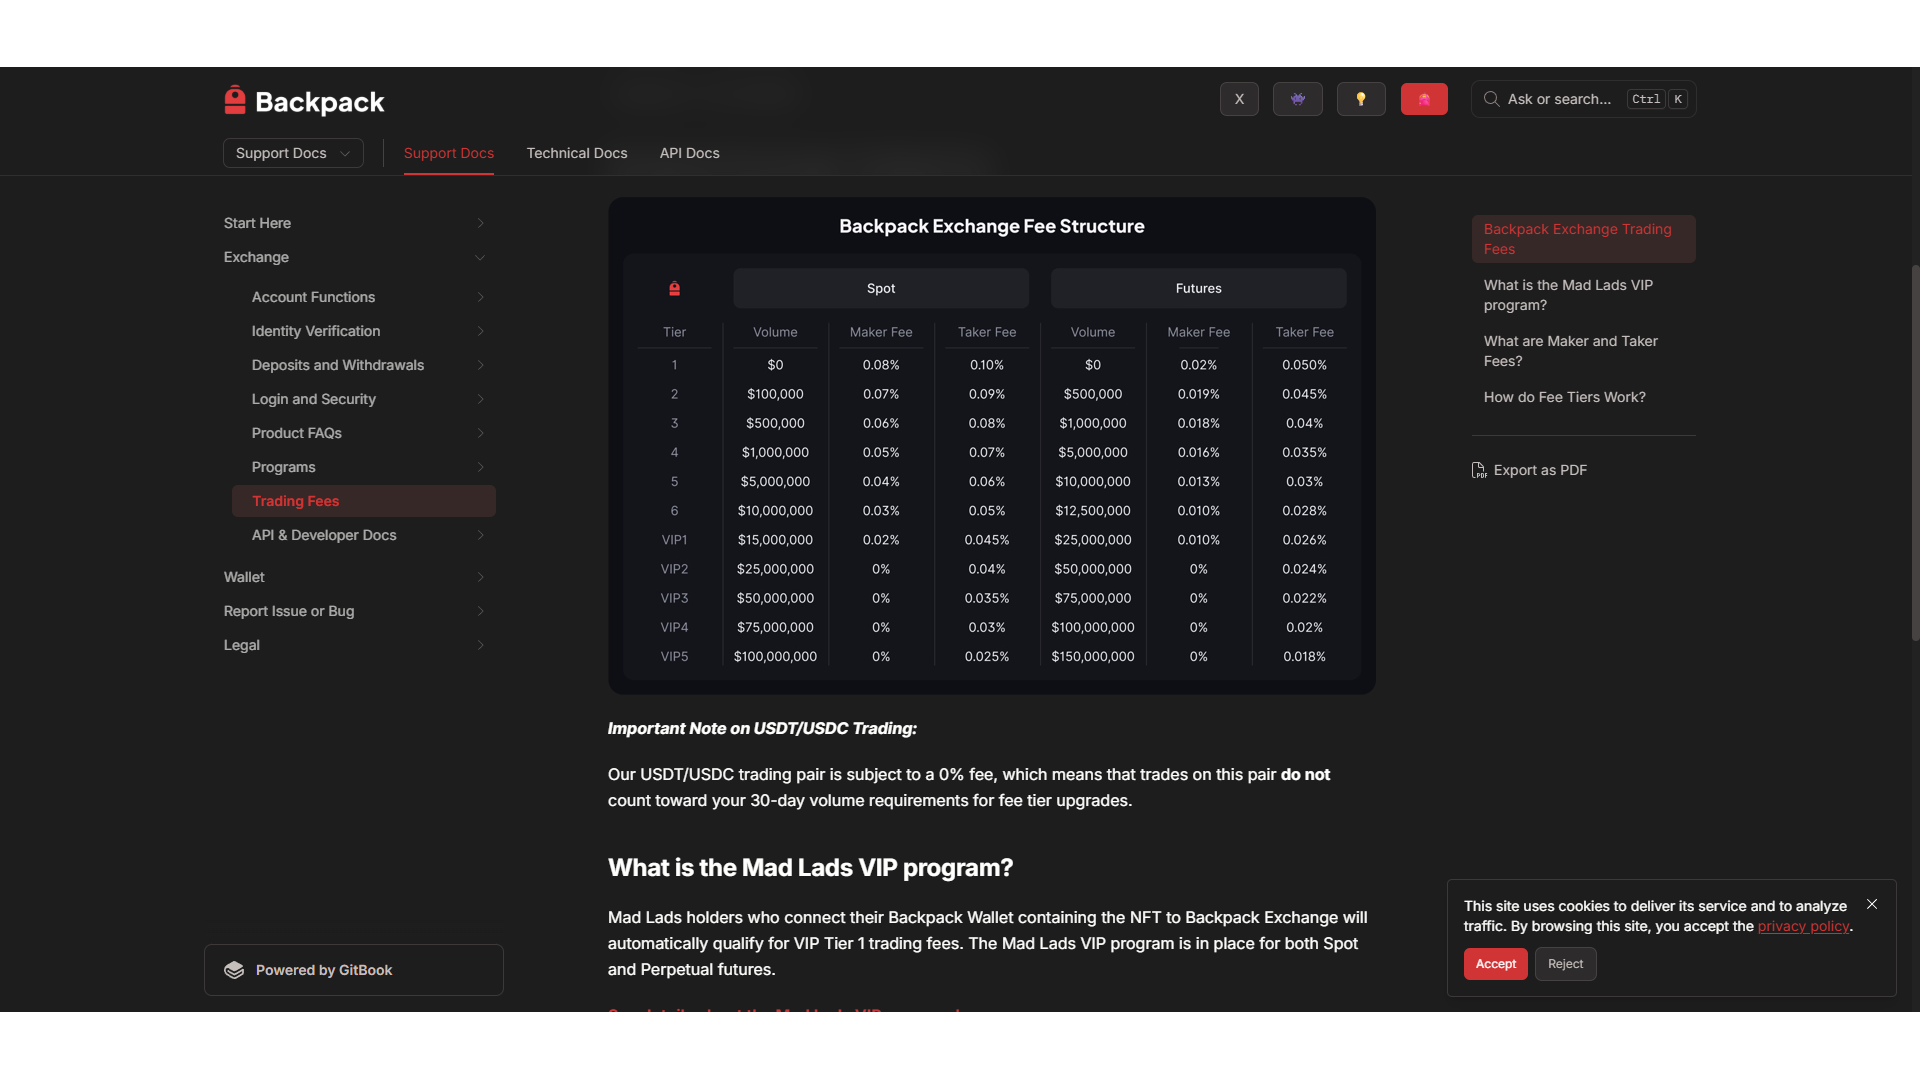Click the Backpack Exchange Fee Structure title

992,226
